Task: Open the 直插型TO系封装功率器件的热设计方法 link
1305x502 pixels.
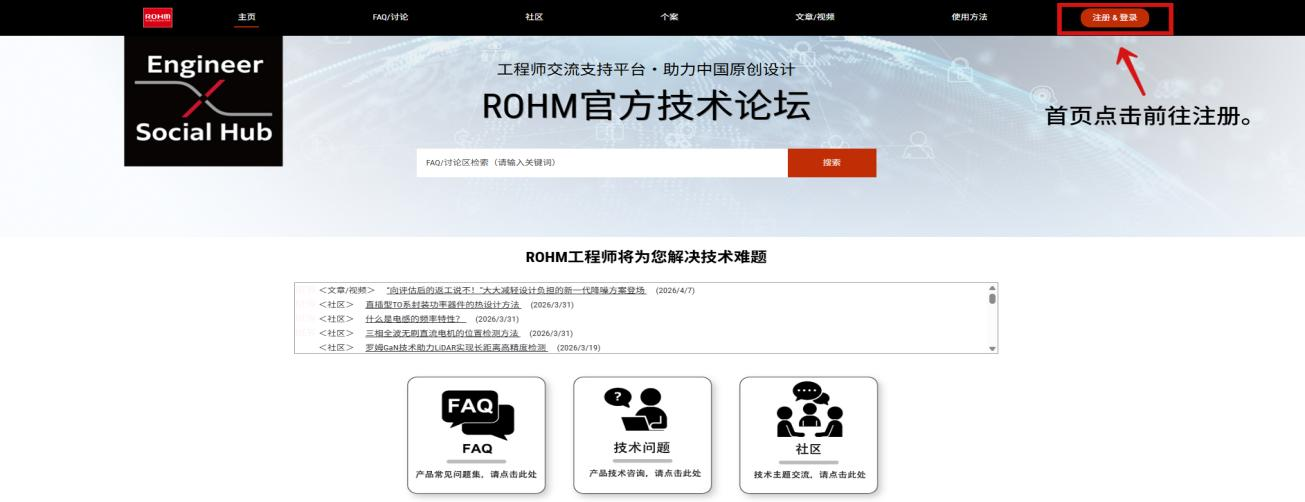Action: click(442, 304)
